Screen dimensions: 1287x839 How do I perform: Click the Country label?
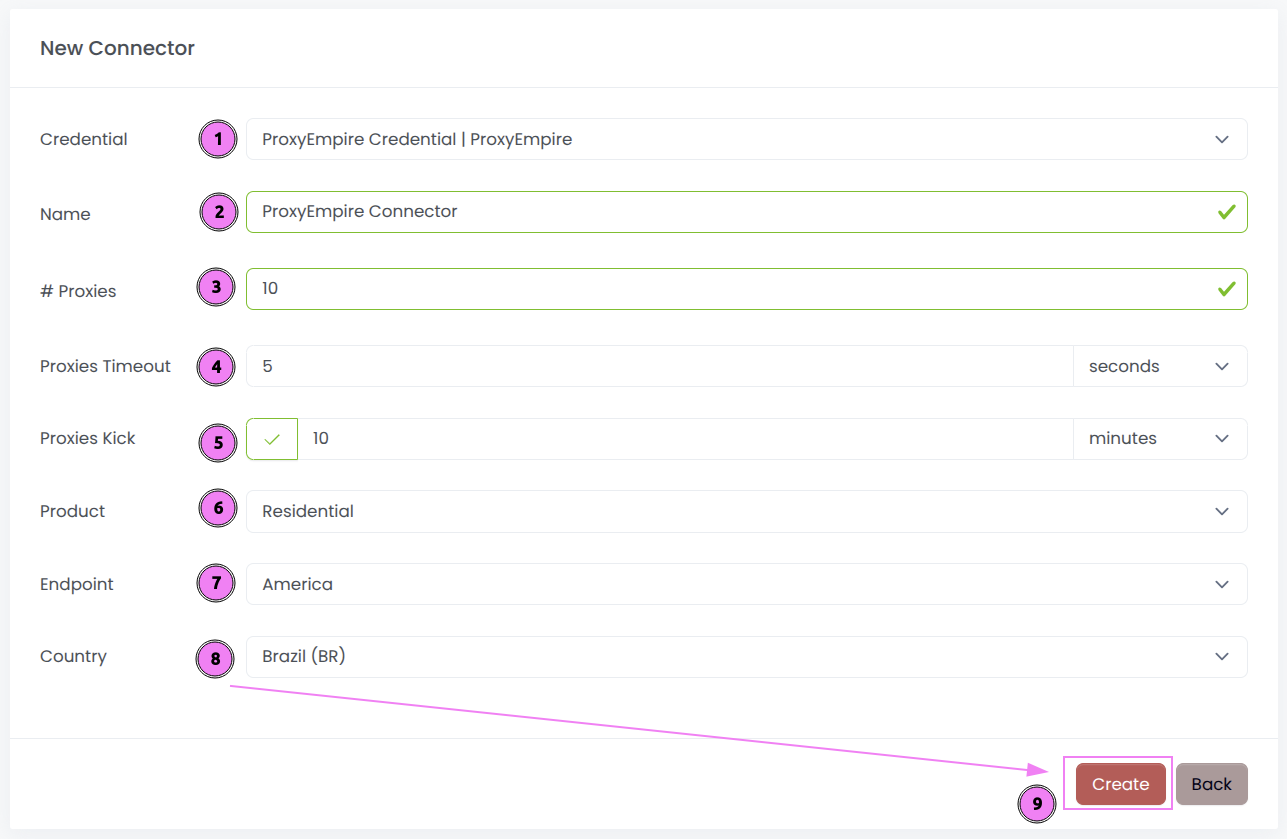tap(73, 656)
